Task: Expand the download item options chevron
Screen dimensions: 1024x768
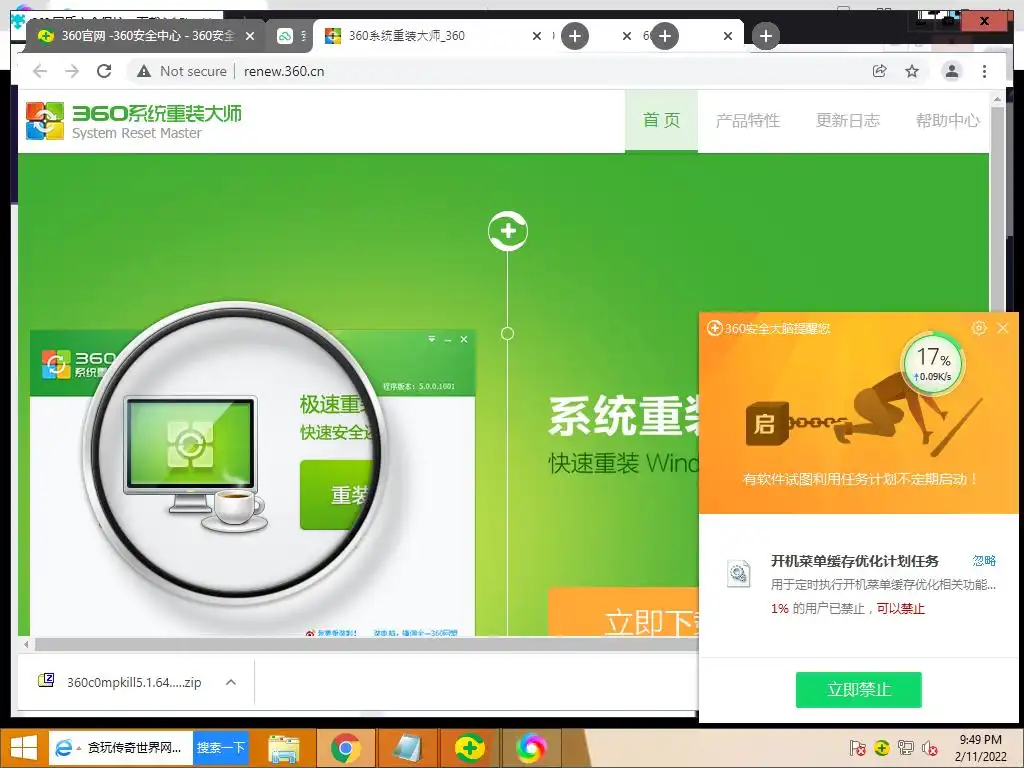Action: pos(231,682)
